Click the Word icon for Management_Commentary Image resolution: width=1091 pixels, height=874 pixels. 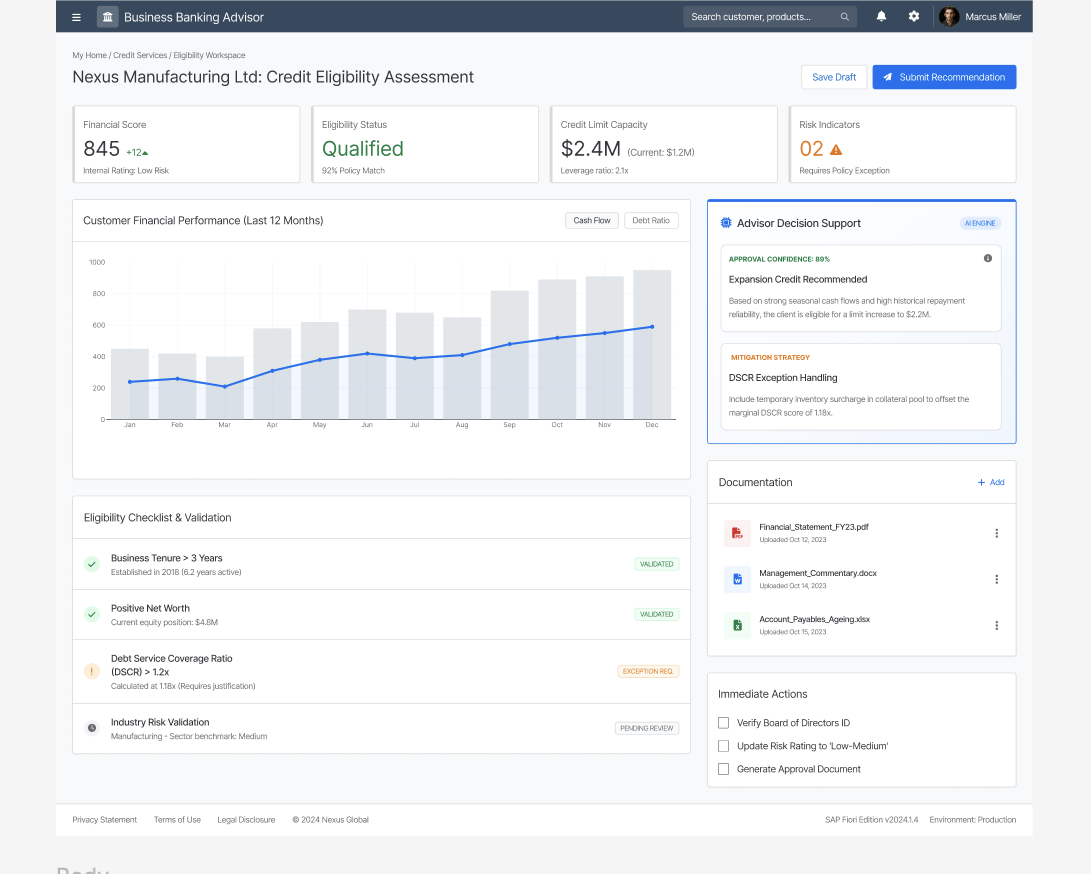(x=737, y=579)
